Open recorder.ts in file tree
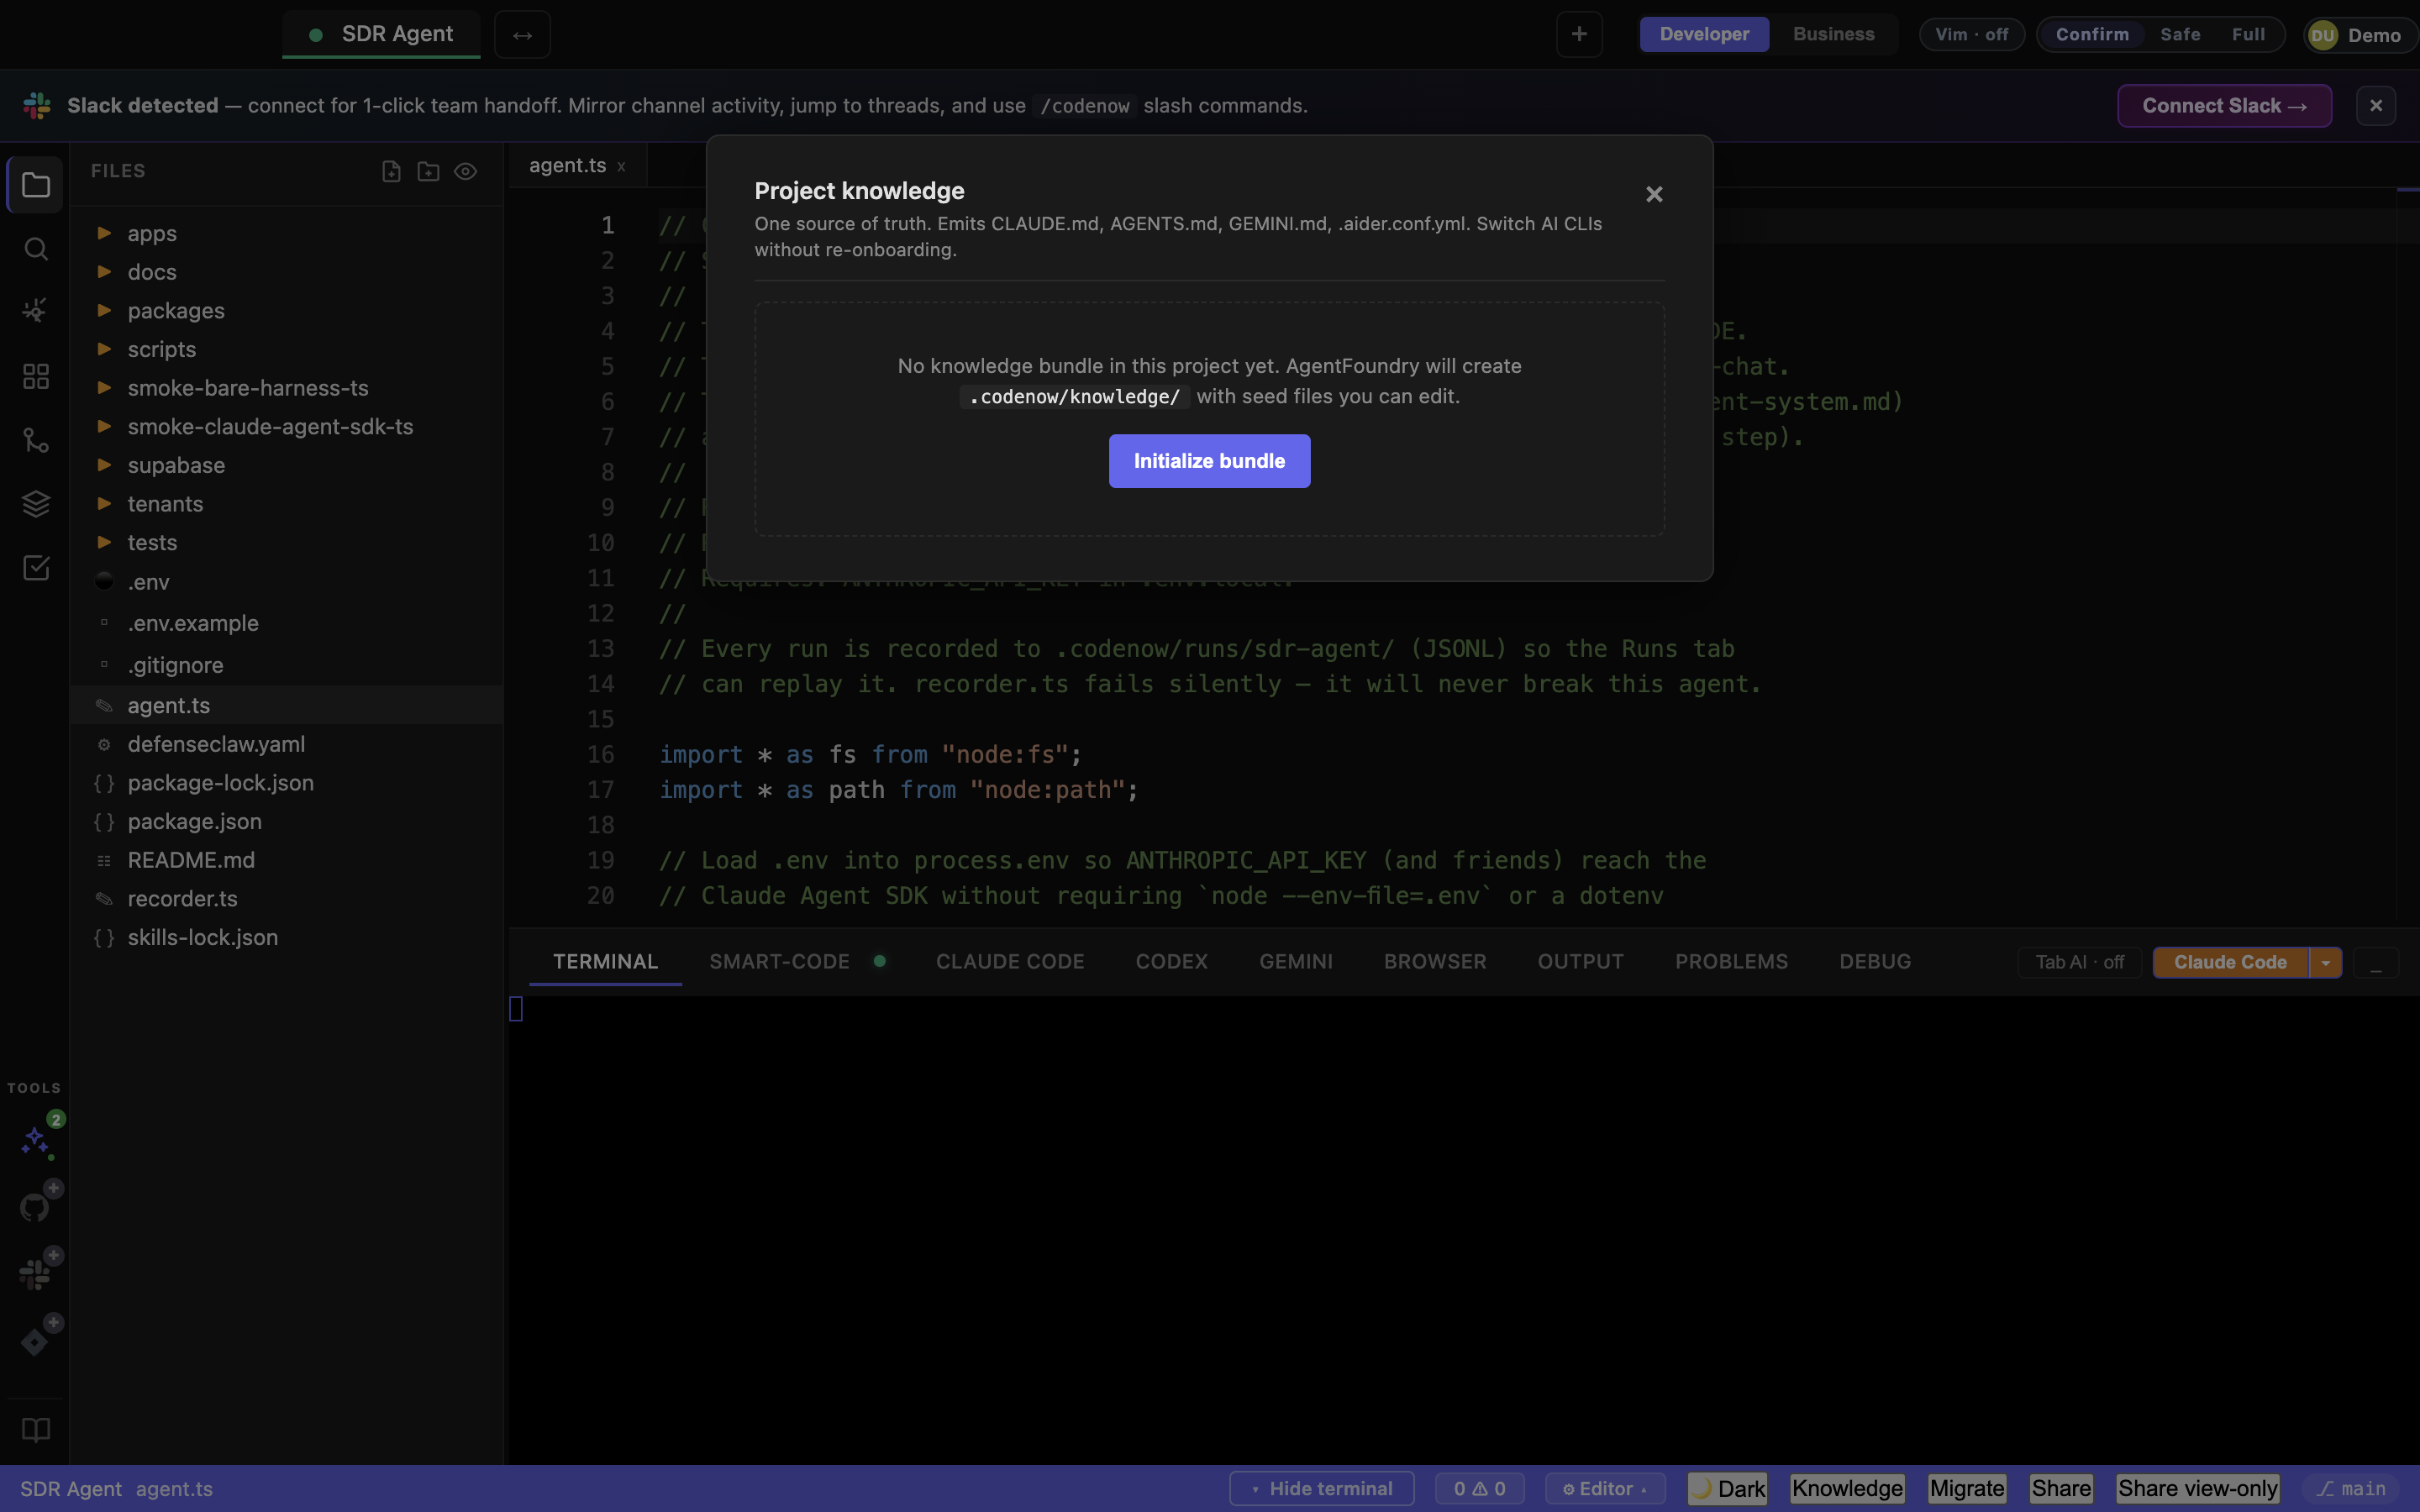 (285, 899)
